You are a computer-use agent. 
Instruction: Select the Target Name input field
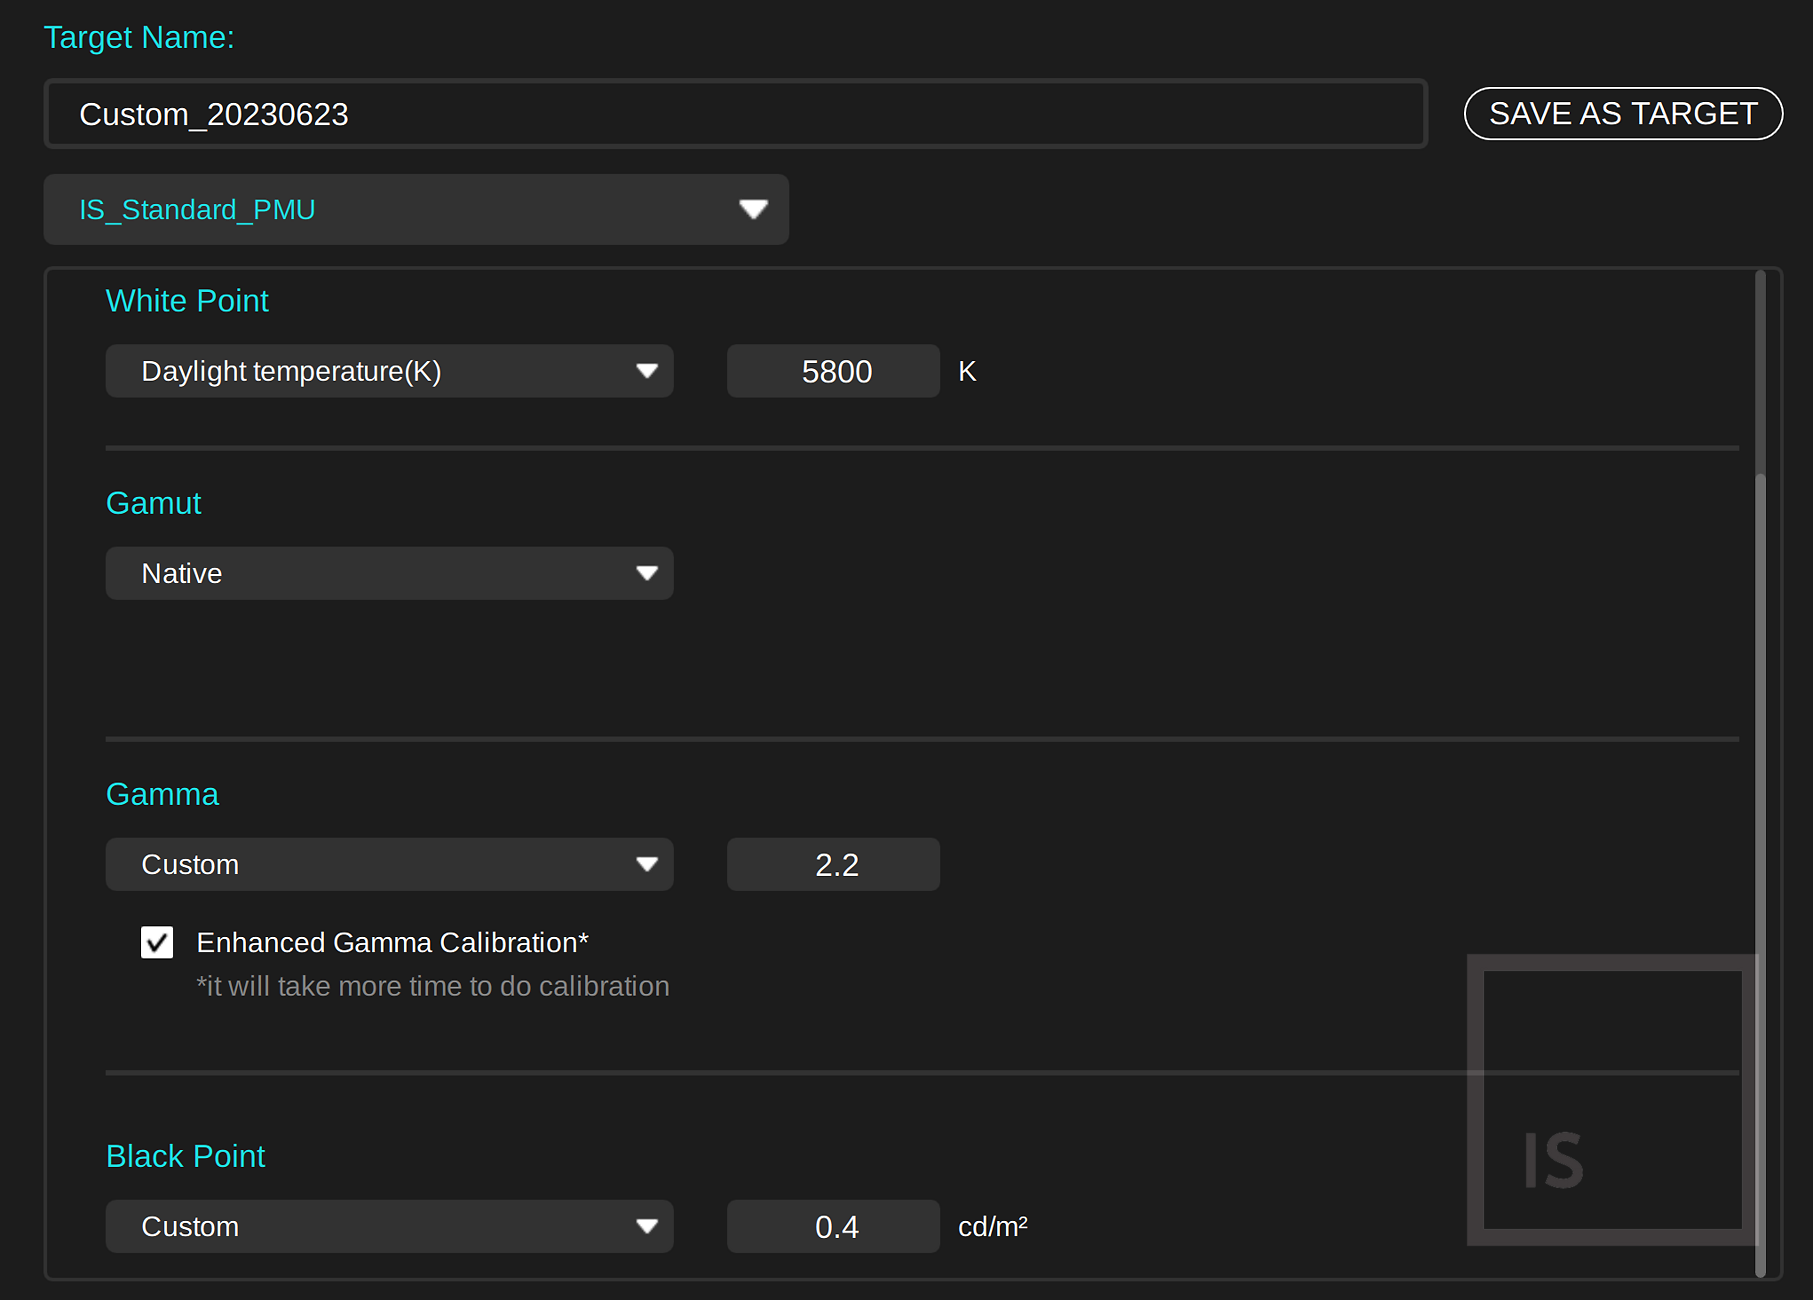tap(733, 113)
